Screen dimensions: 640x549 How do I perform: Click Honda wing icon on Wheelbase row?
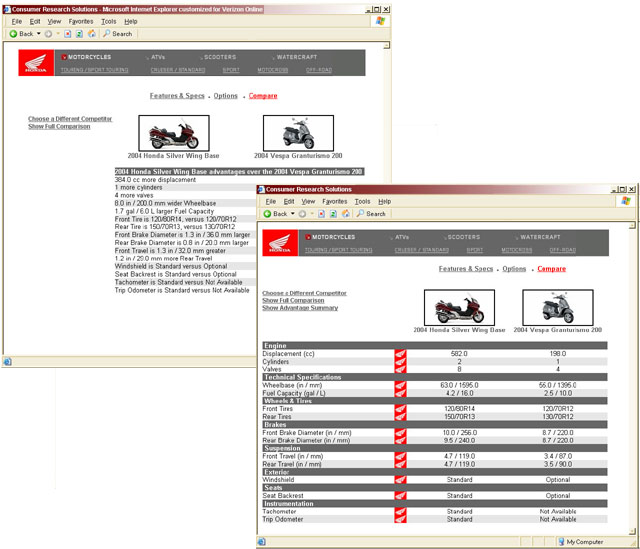click(400, 385)
